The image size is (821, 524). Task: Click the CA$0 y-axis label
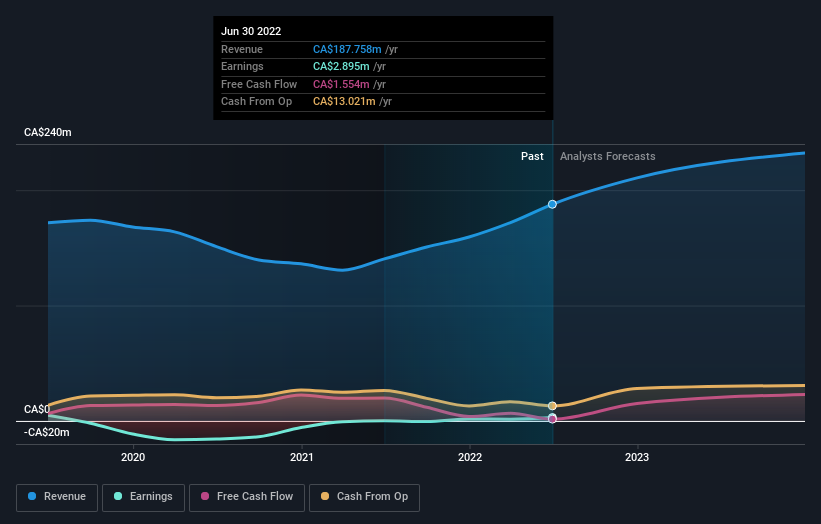coord(37,409)
